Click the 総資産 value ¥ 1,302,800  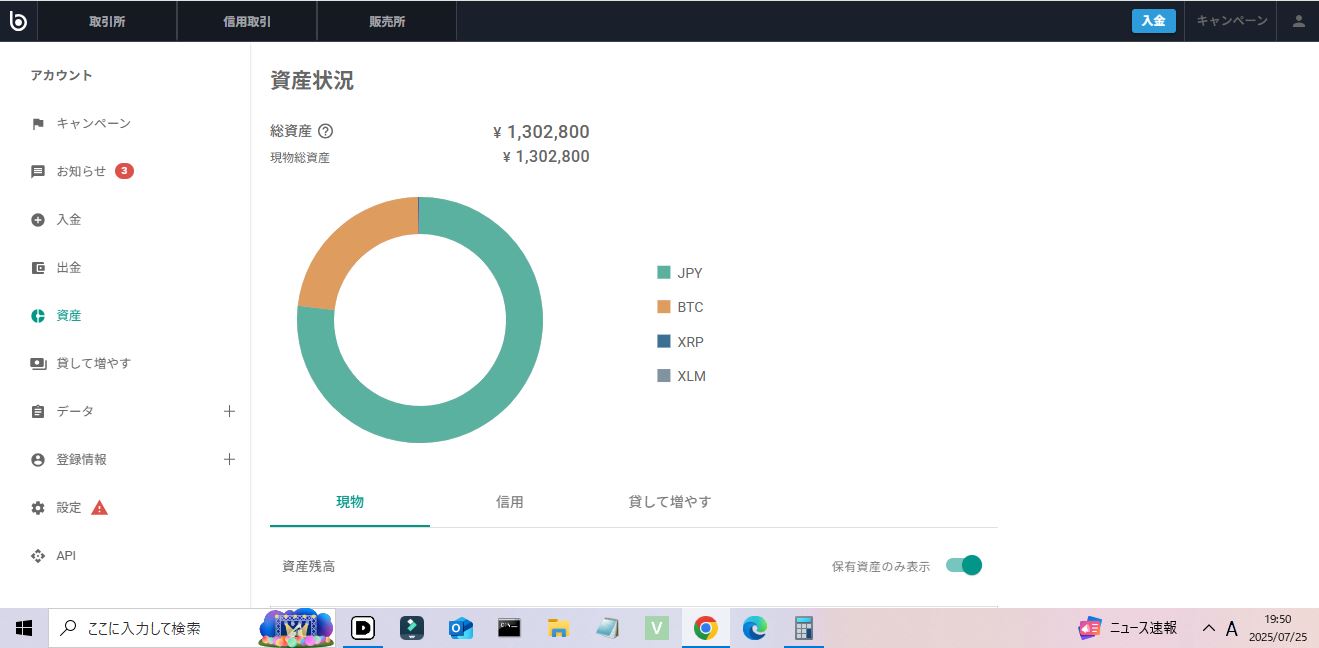pos(541,132)
